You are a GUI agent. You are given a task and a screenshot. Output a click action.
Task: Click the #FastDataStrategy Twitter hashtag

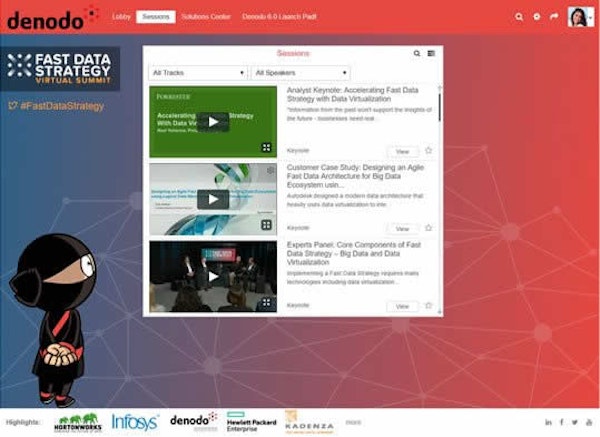(56, 106)
